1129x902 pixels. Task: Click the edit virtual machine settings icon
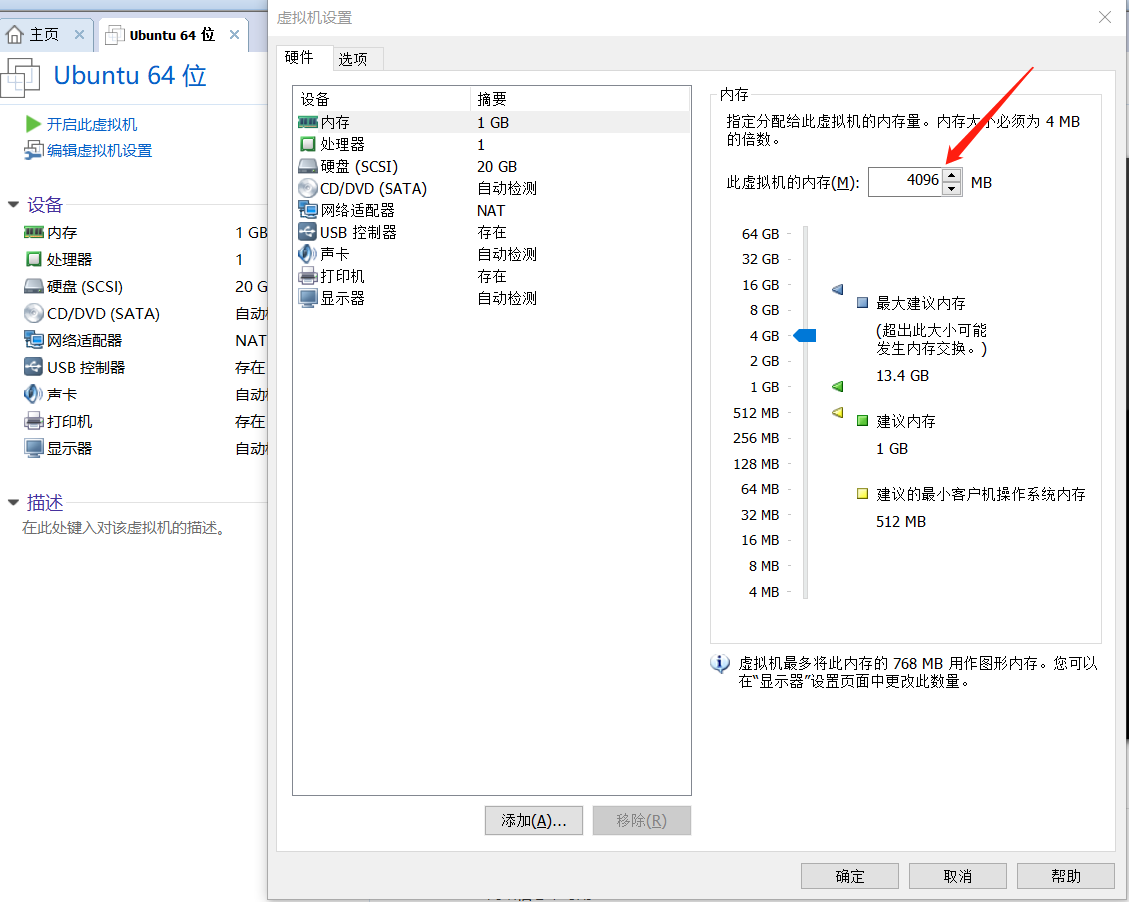tap(34, 150)
